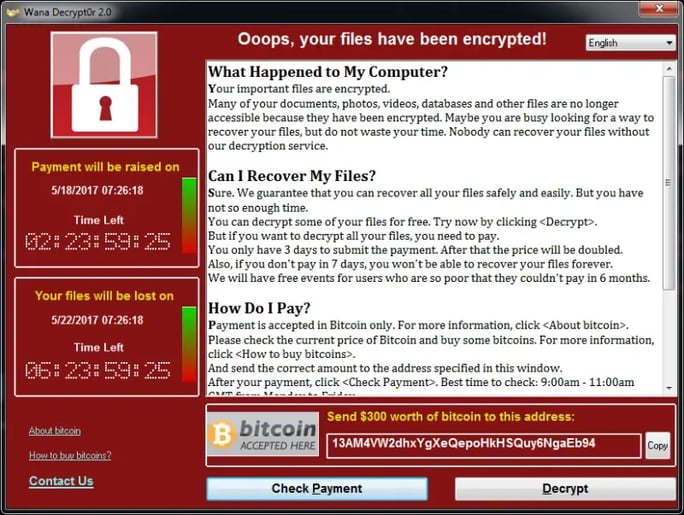The image size is (684, 515).
Task: Click the Decrypt button
Action: (x=565, y=488)
